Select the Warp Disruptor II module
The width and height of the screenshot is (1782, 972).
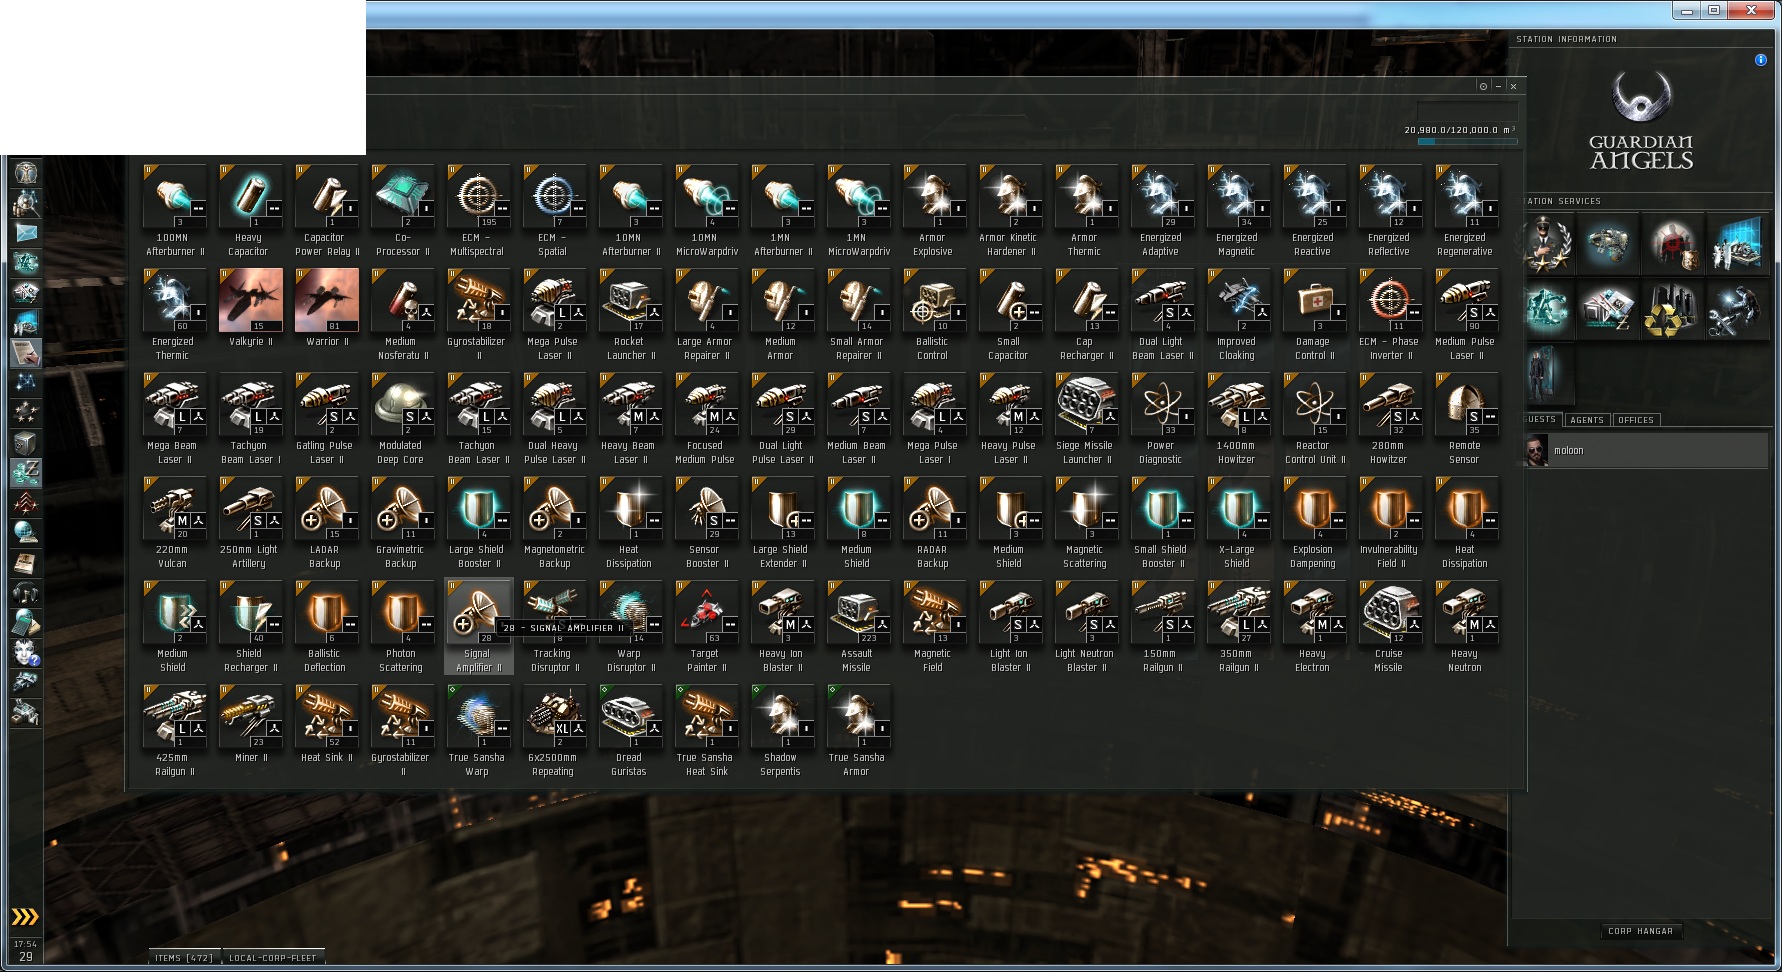(629, 626)
